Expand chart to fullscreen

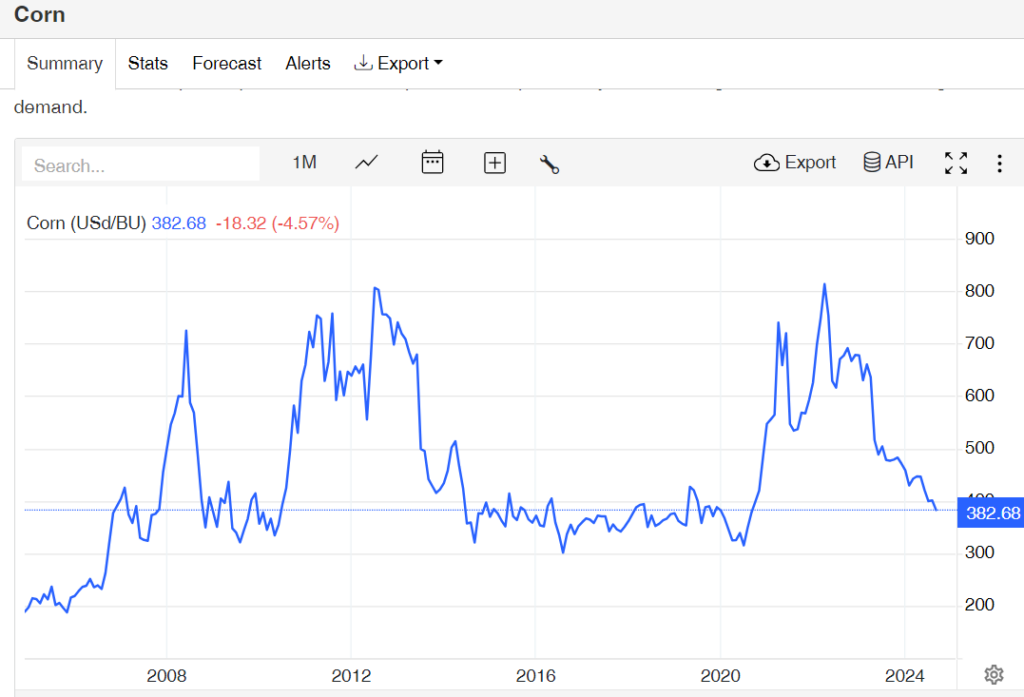(x=956, y=163)
